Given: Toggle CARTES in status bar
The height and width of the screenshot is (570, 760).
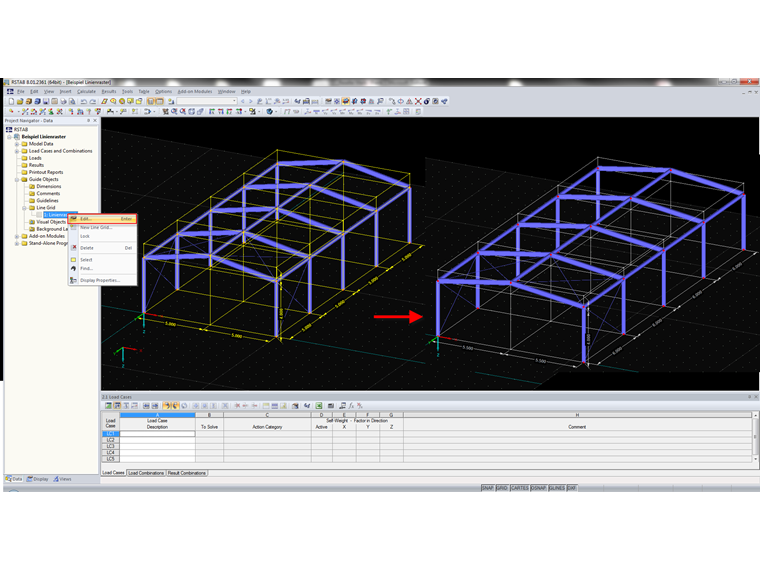Looking at the screenshot, I should click(x=520, y=488).
